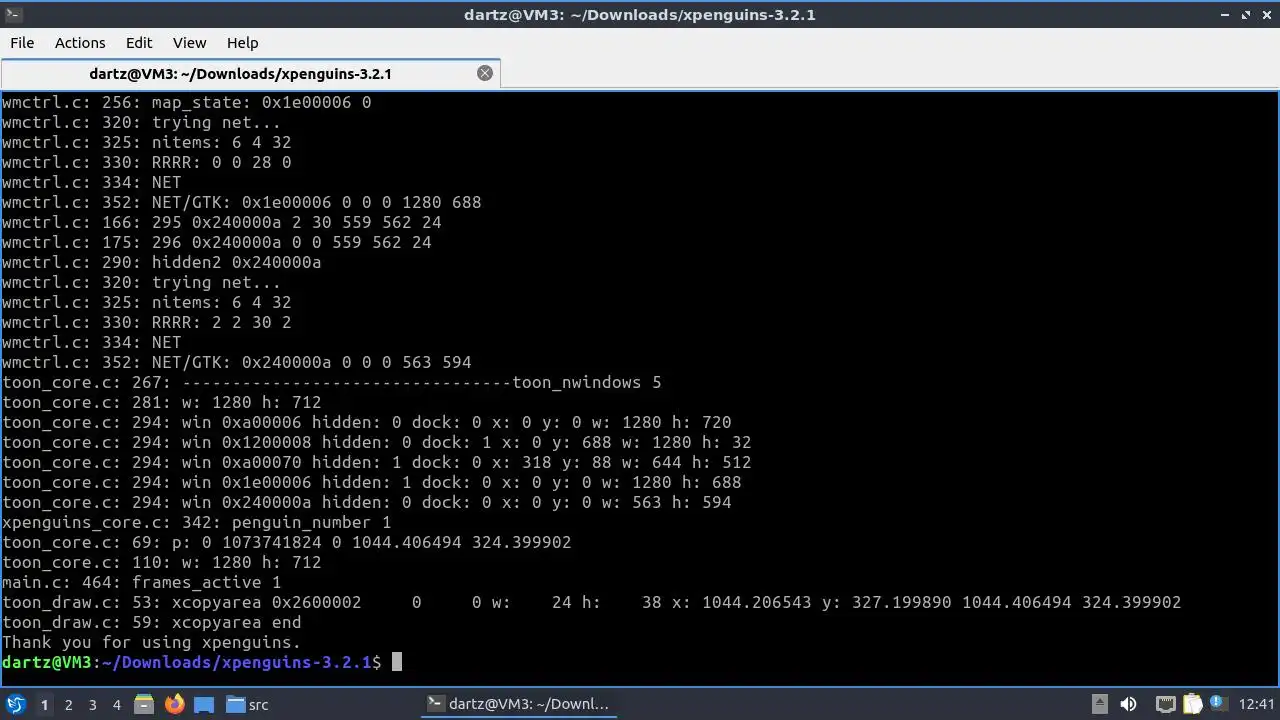
Task: Activate the terminal taskbar button
Action: point(518,704)
